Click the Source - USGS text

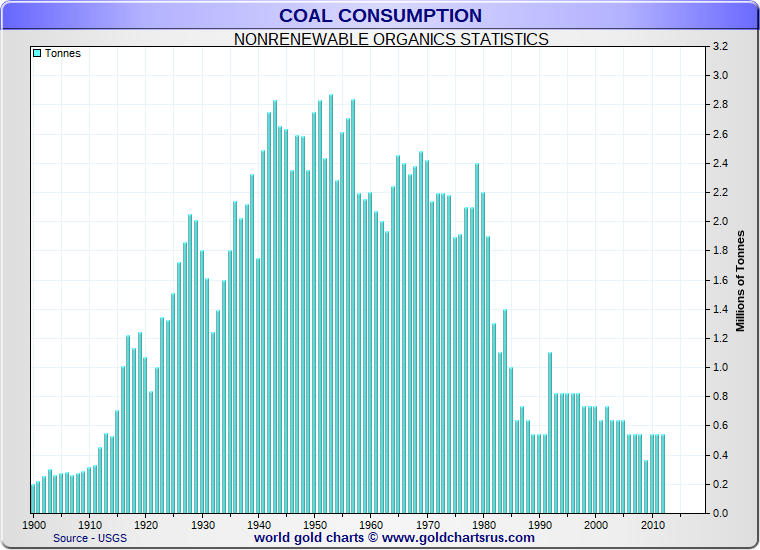pos(90,538)
